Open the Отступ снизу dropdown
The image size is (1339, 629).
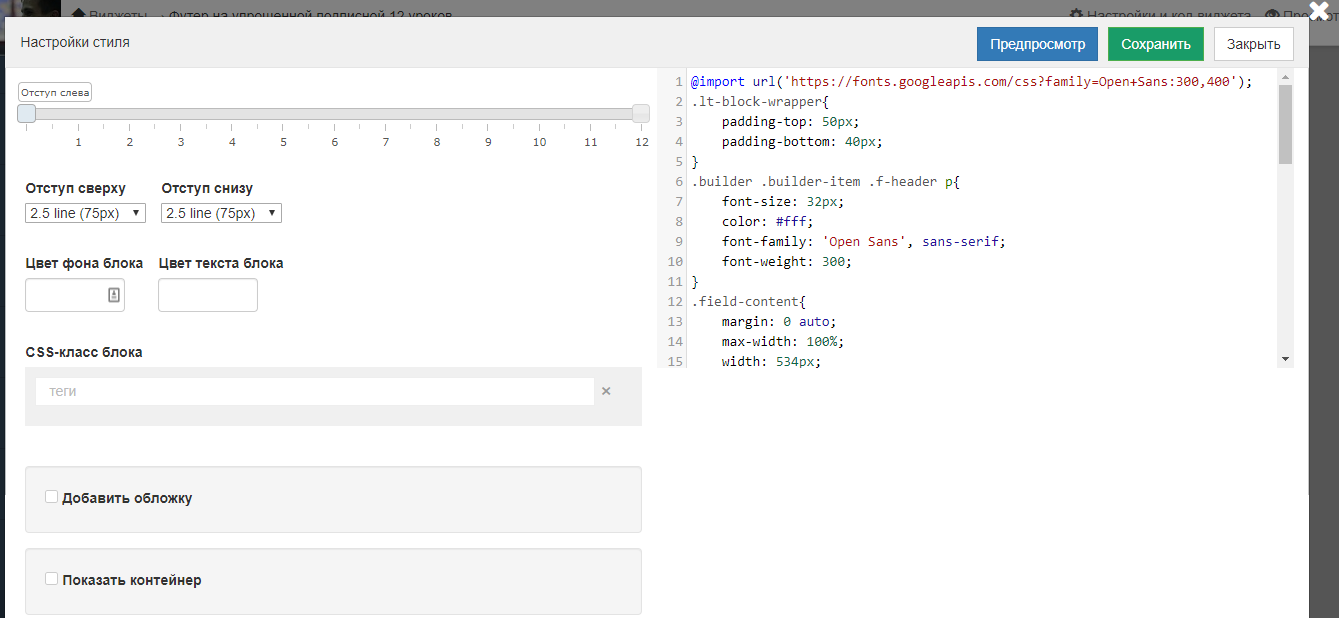pyautogui.click(x=221, y=213)
